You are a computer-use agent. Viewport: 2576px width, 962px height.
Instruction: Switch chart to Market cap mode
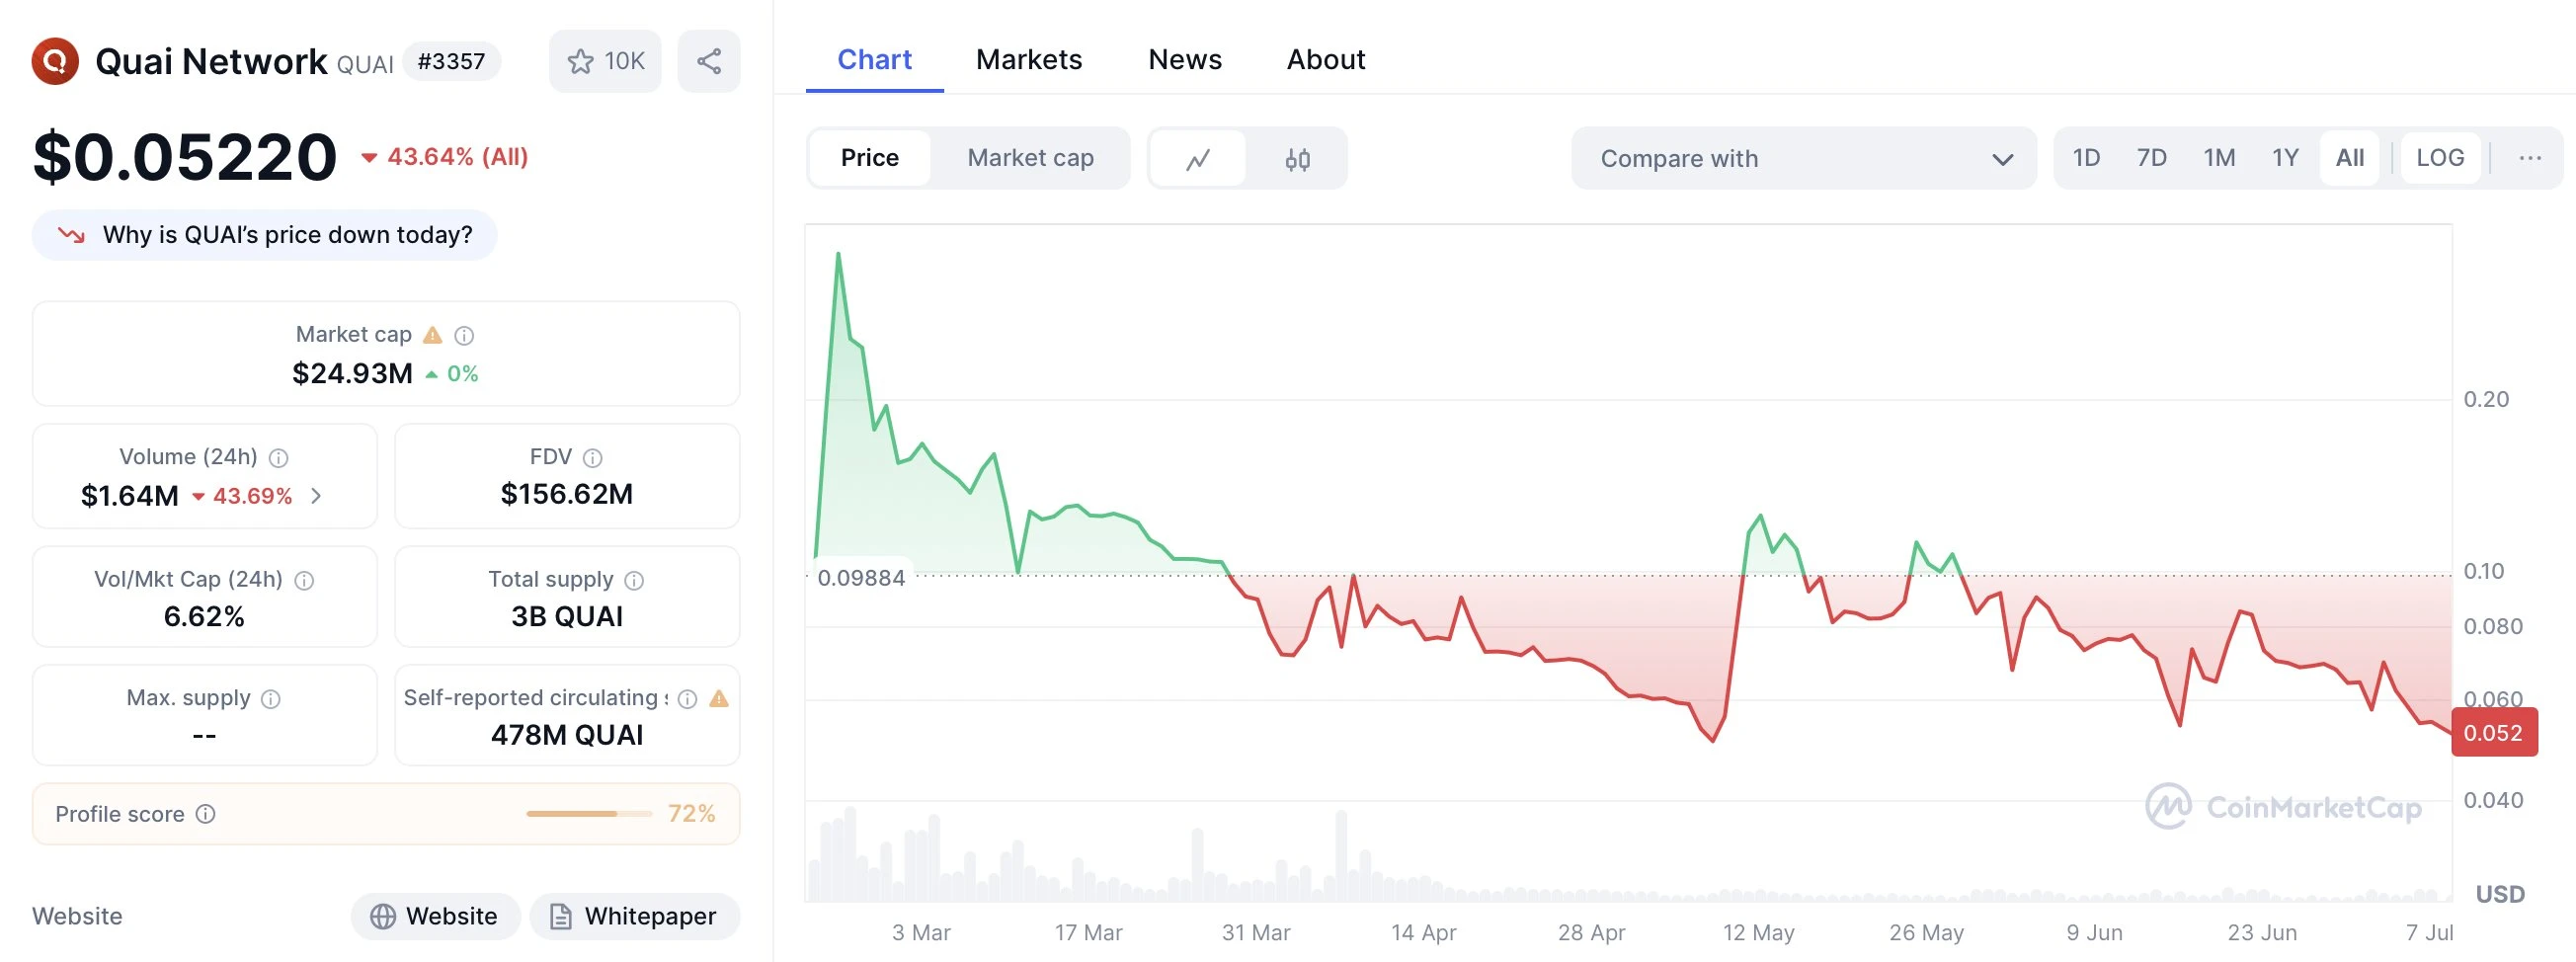[1030, 158]
